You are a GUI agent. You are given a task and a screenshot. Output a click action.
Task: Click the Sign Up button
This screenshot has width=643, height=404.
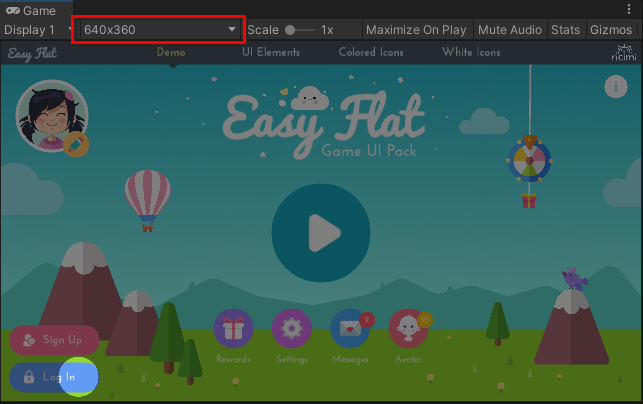tap(54, 340)
